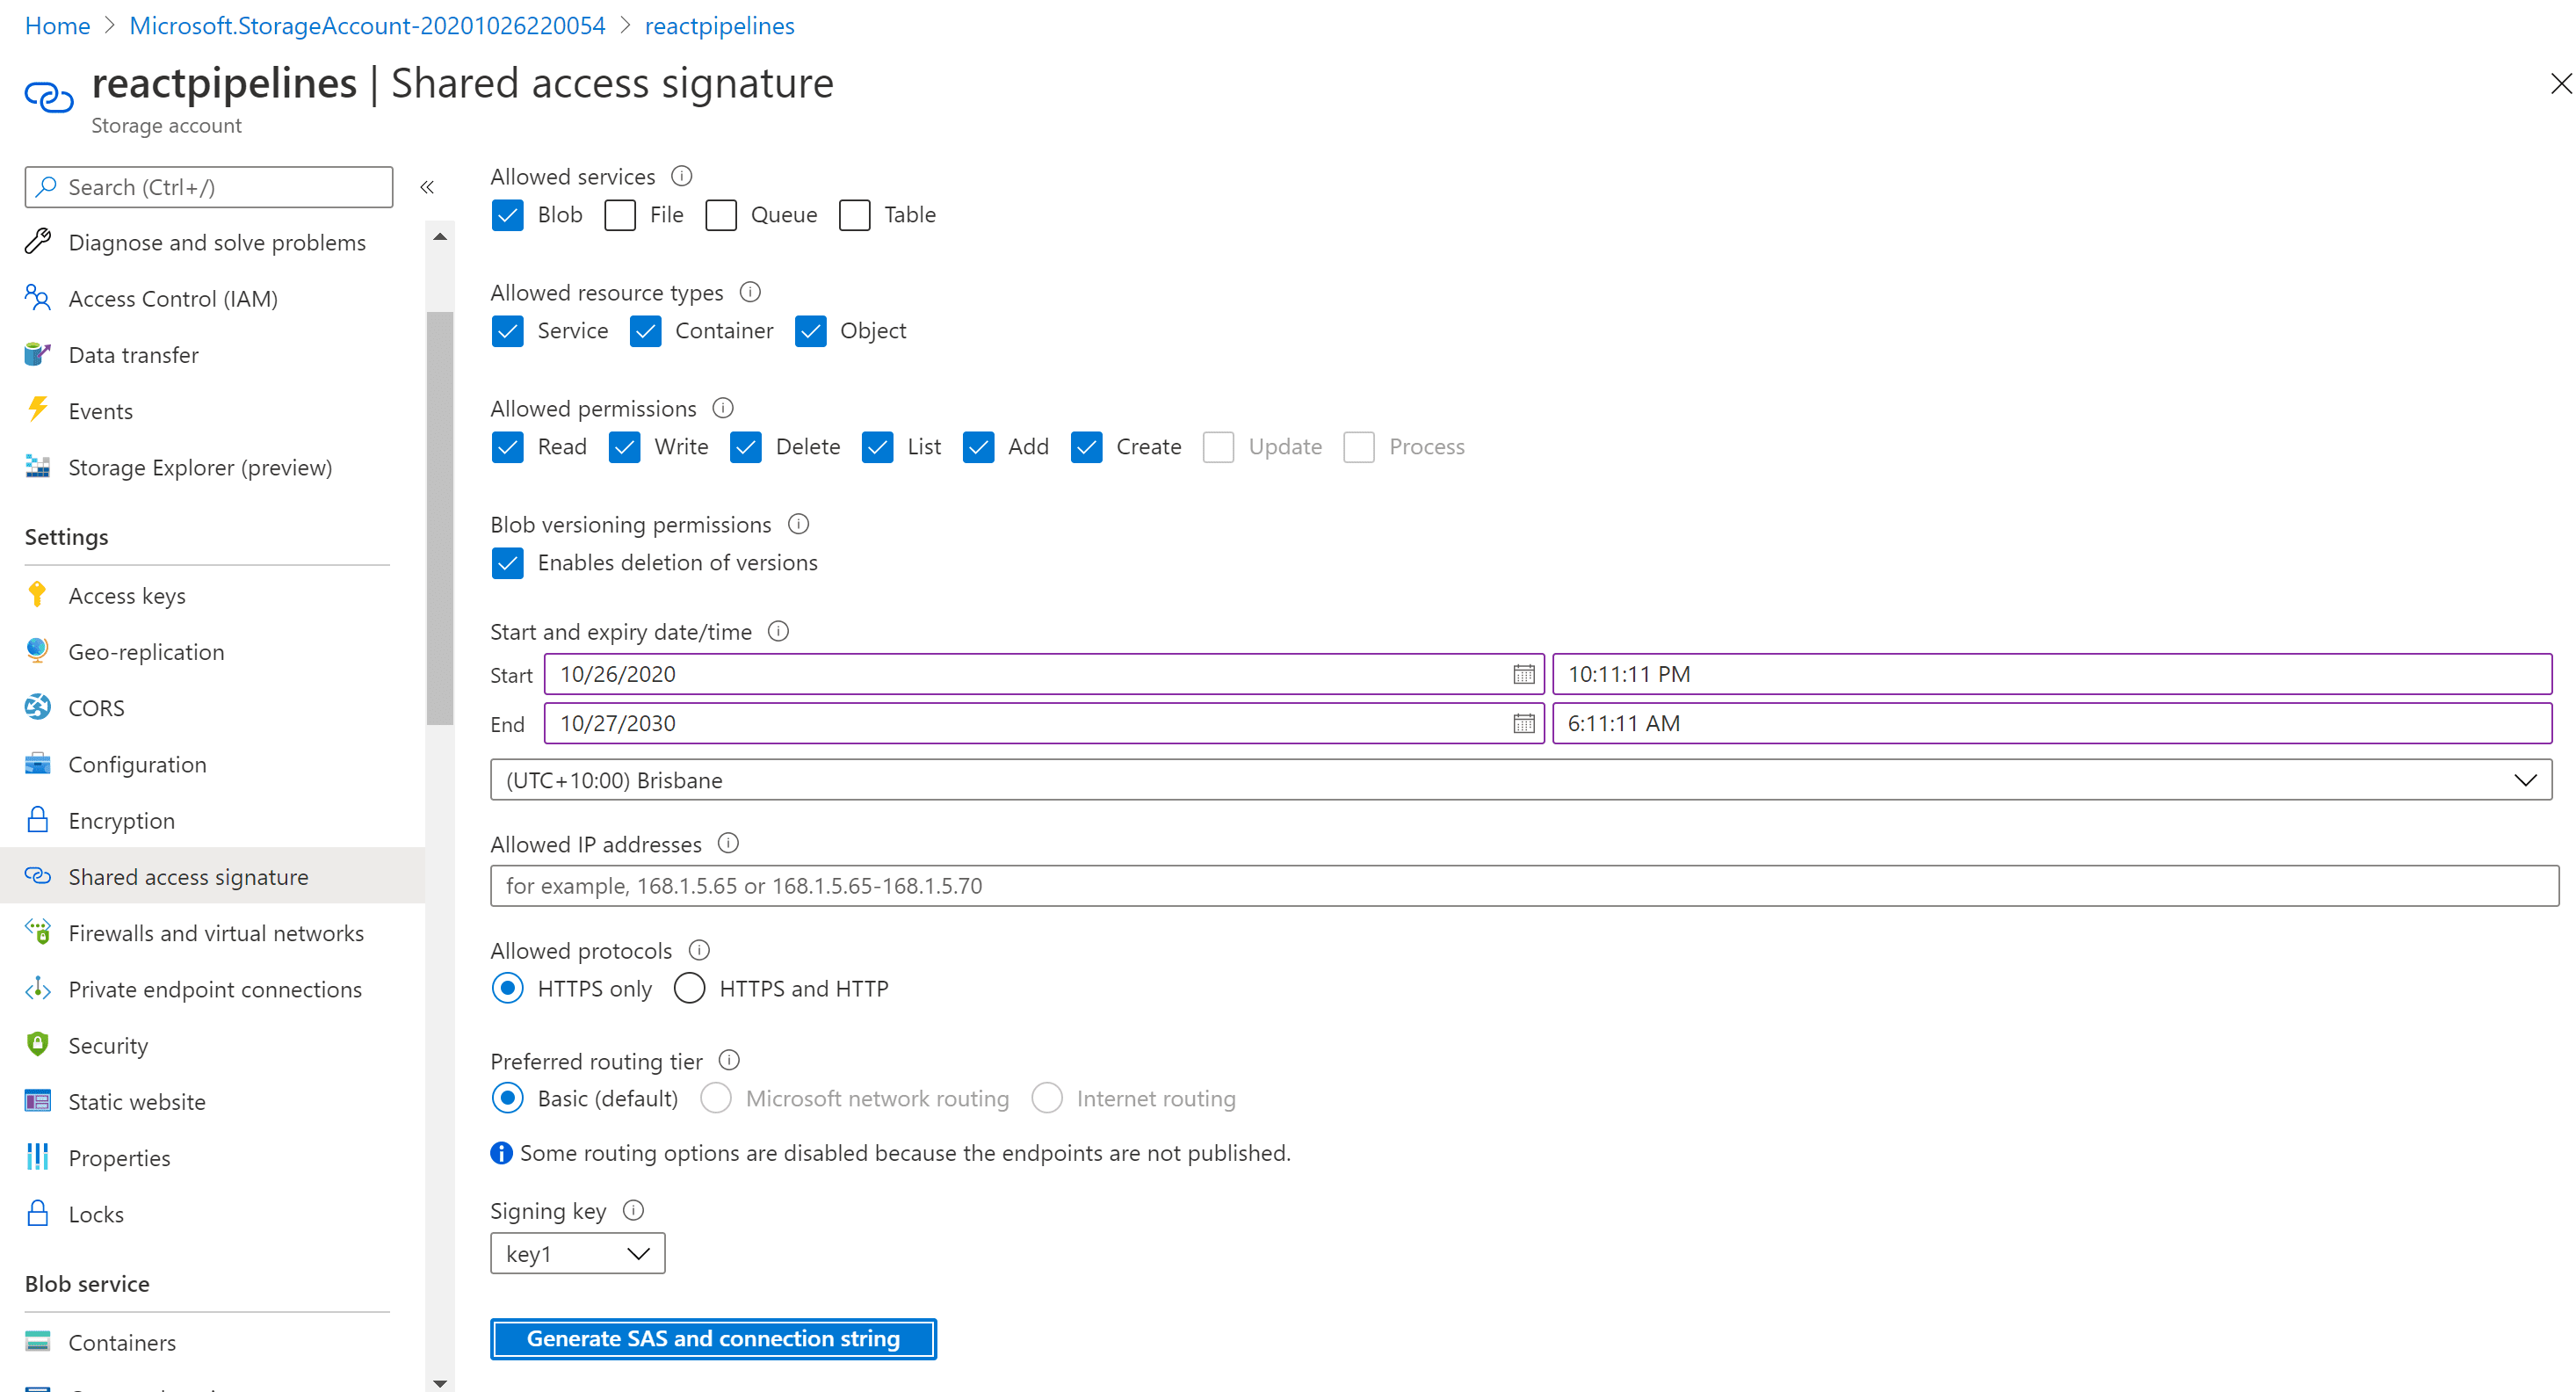Click info icon beside Allowed IP addresses
2576x1392 pixels.
coord(728,843)
